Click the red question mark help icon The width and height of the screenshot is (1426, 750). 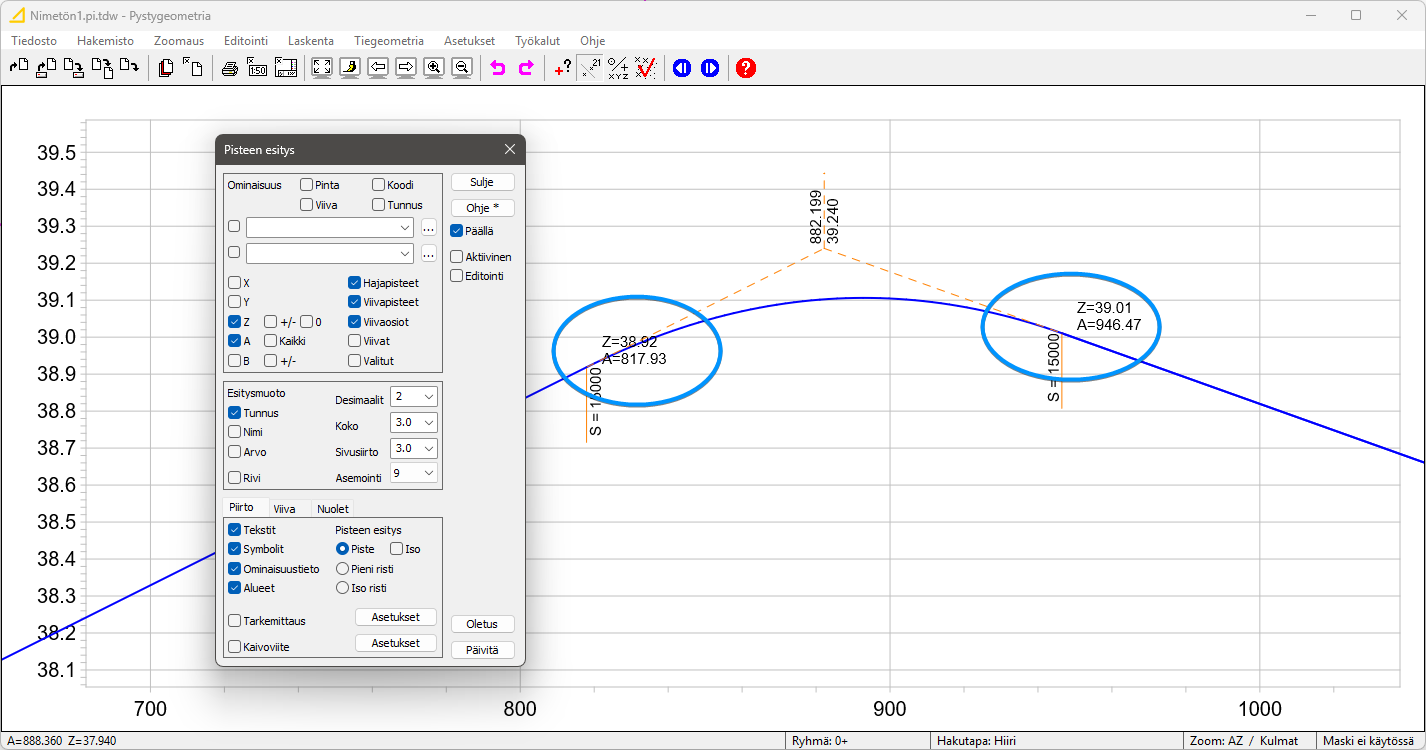tap(746, 68)
